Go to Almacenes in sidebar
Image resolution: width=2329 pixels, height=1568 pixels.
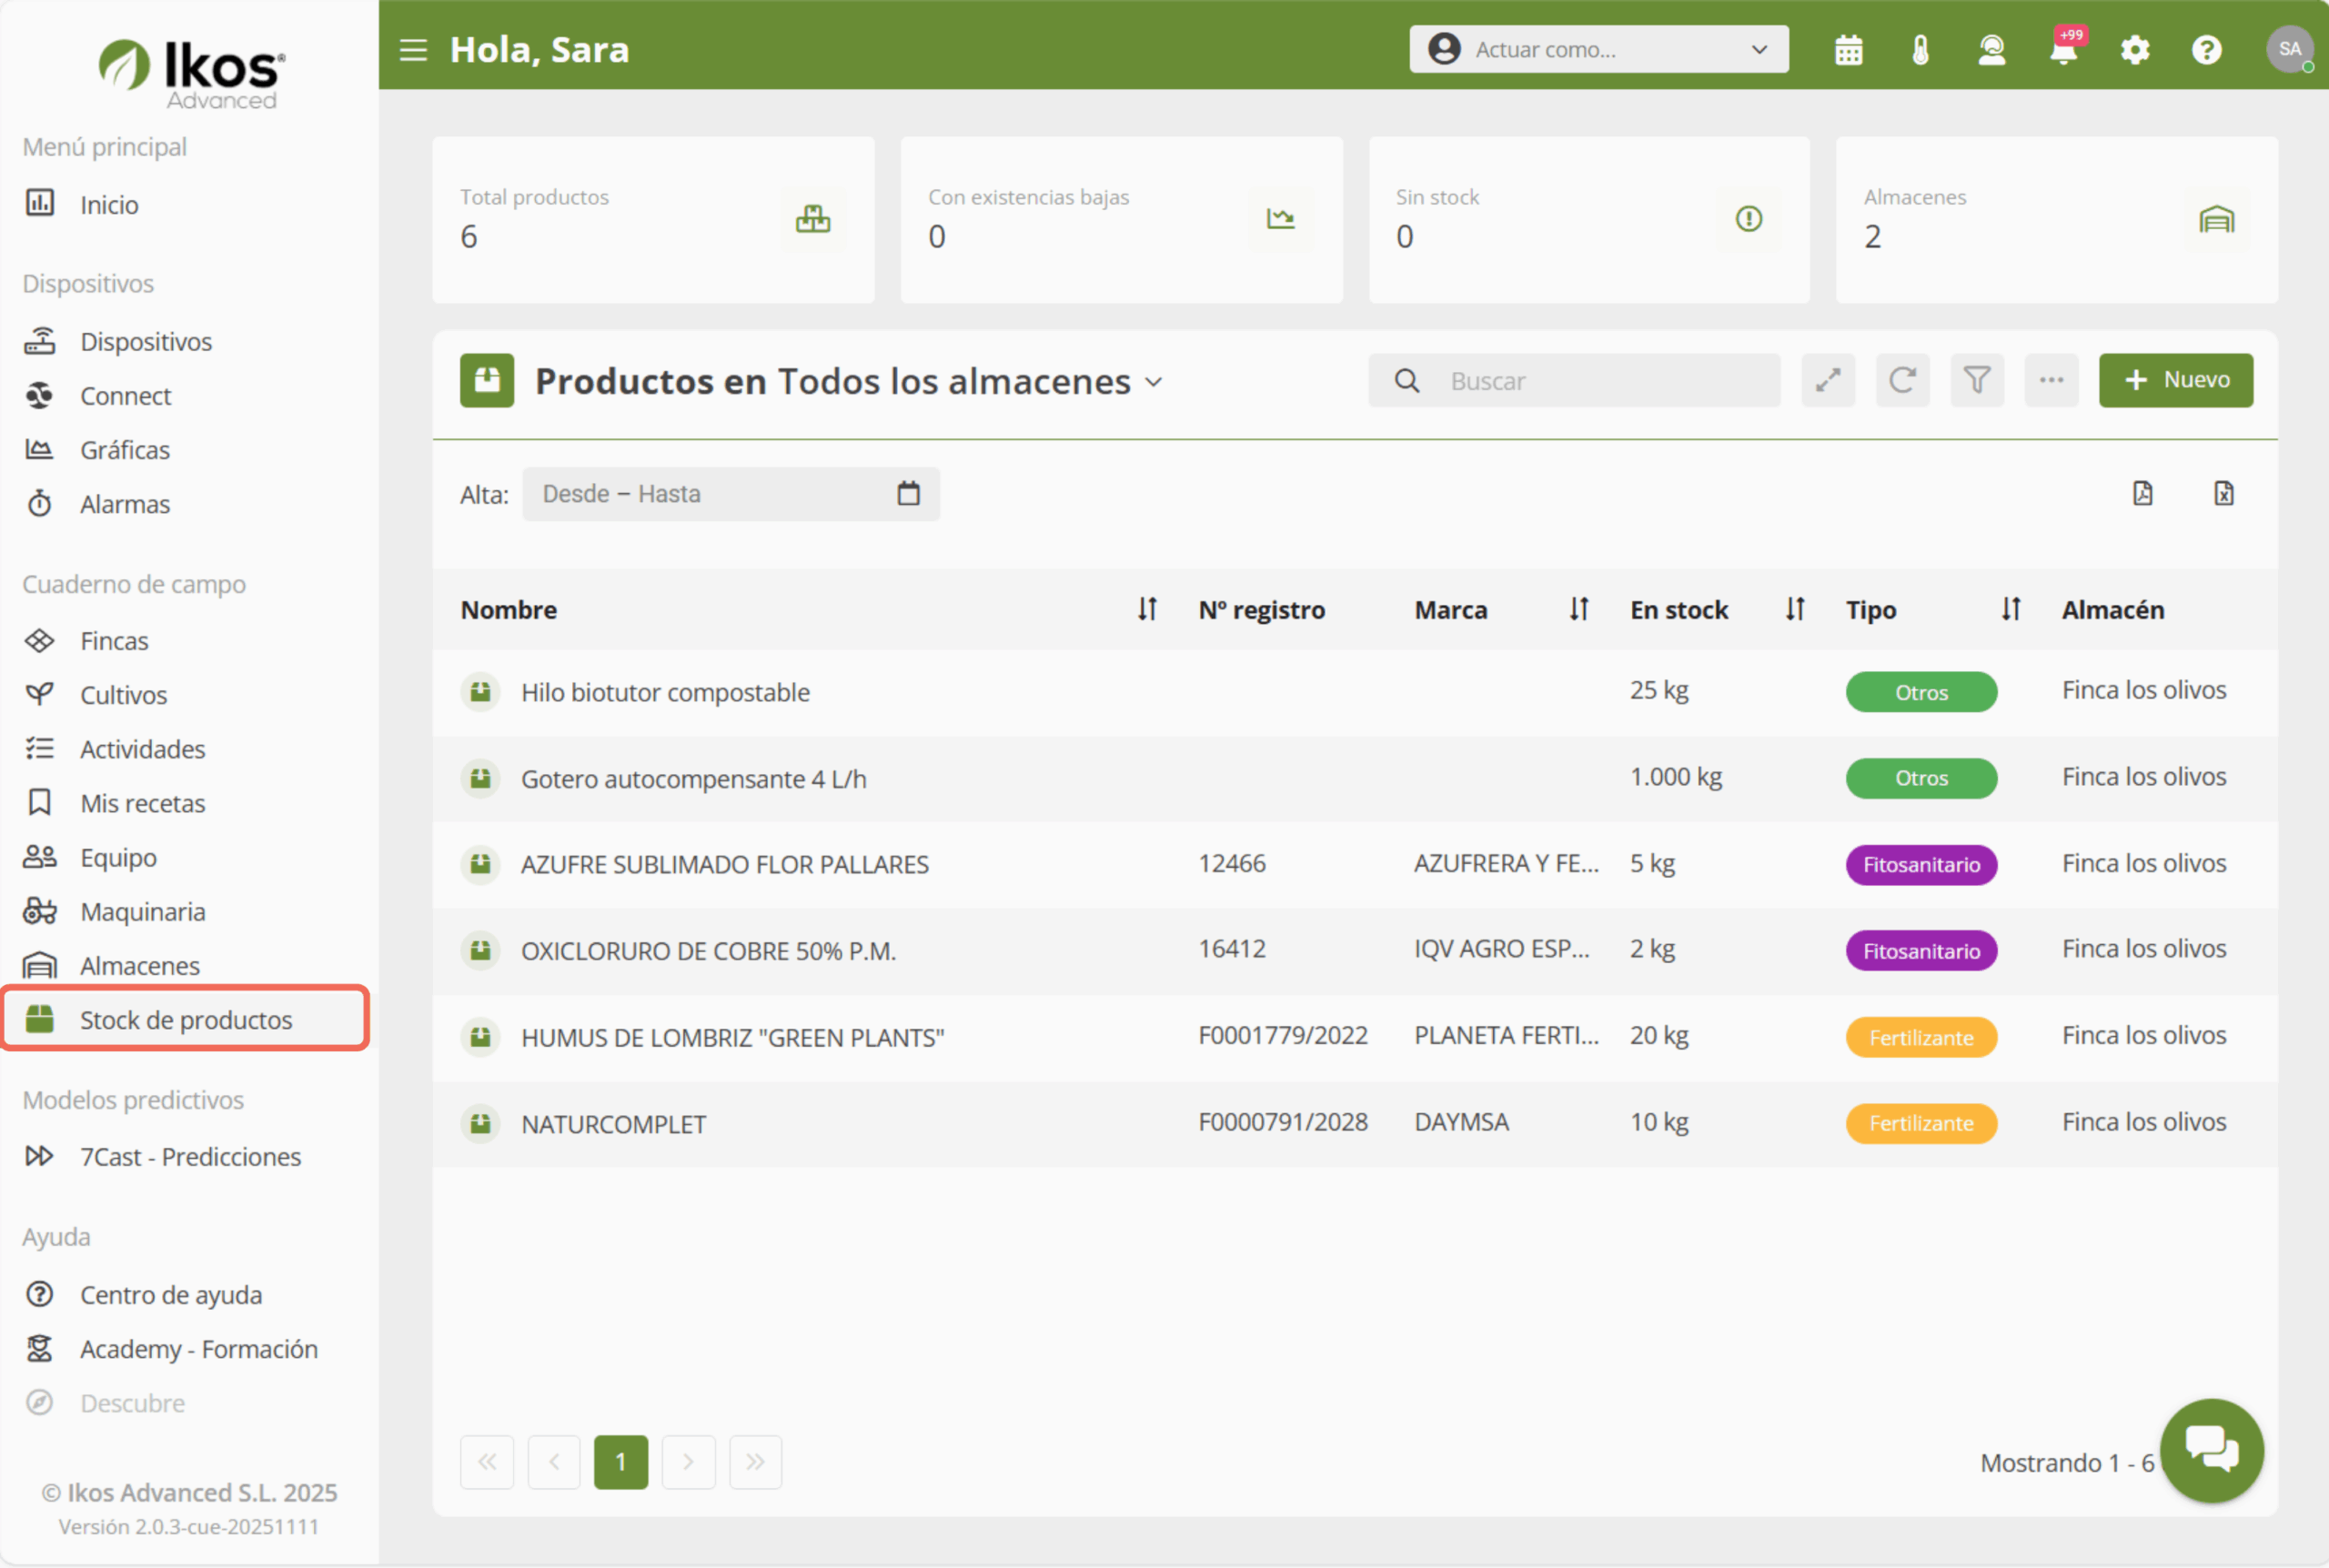(x=139, y=966)
